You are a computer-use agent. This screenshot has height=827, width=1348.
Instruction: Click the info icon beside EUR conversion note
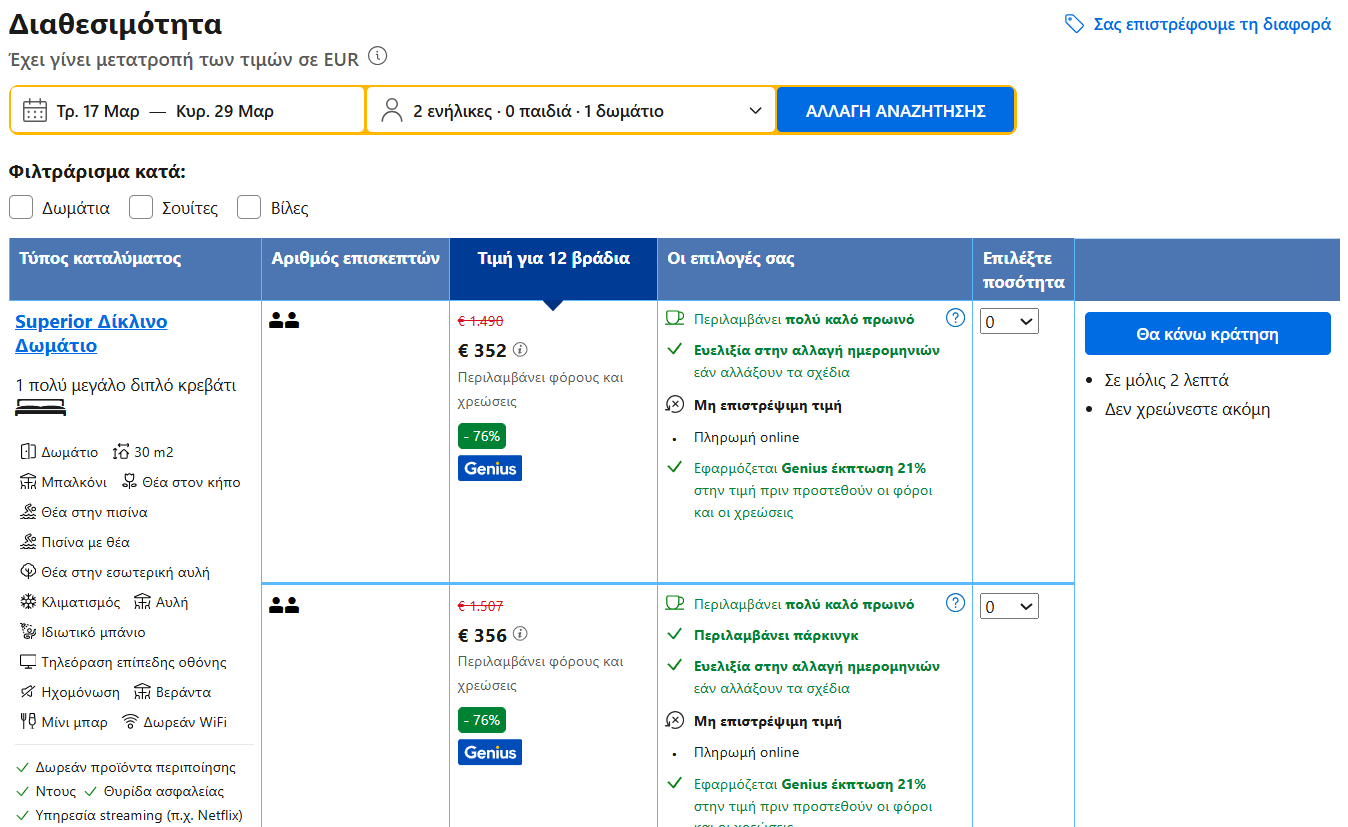(377, 56)
